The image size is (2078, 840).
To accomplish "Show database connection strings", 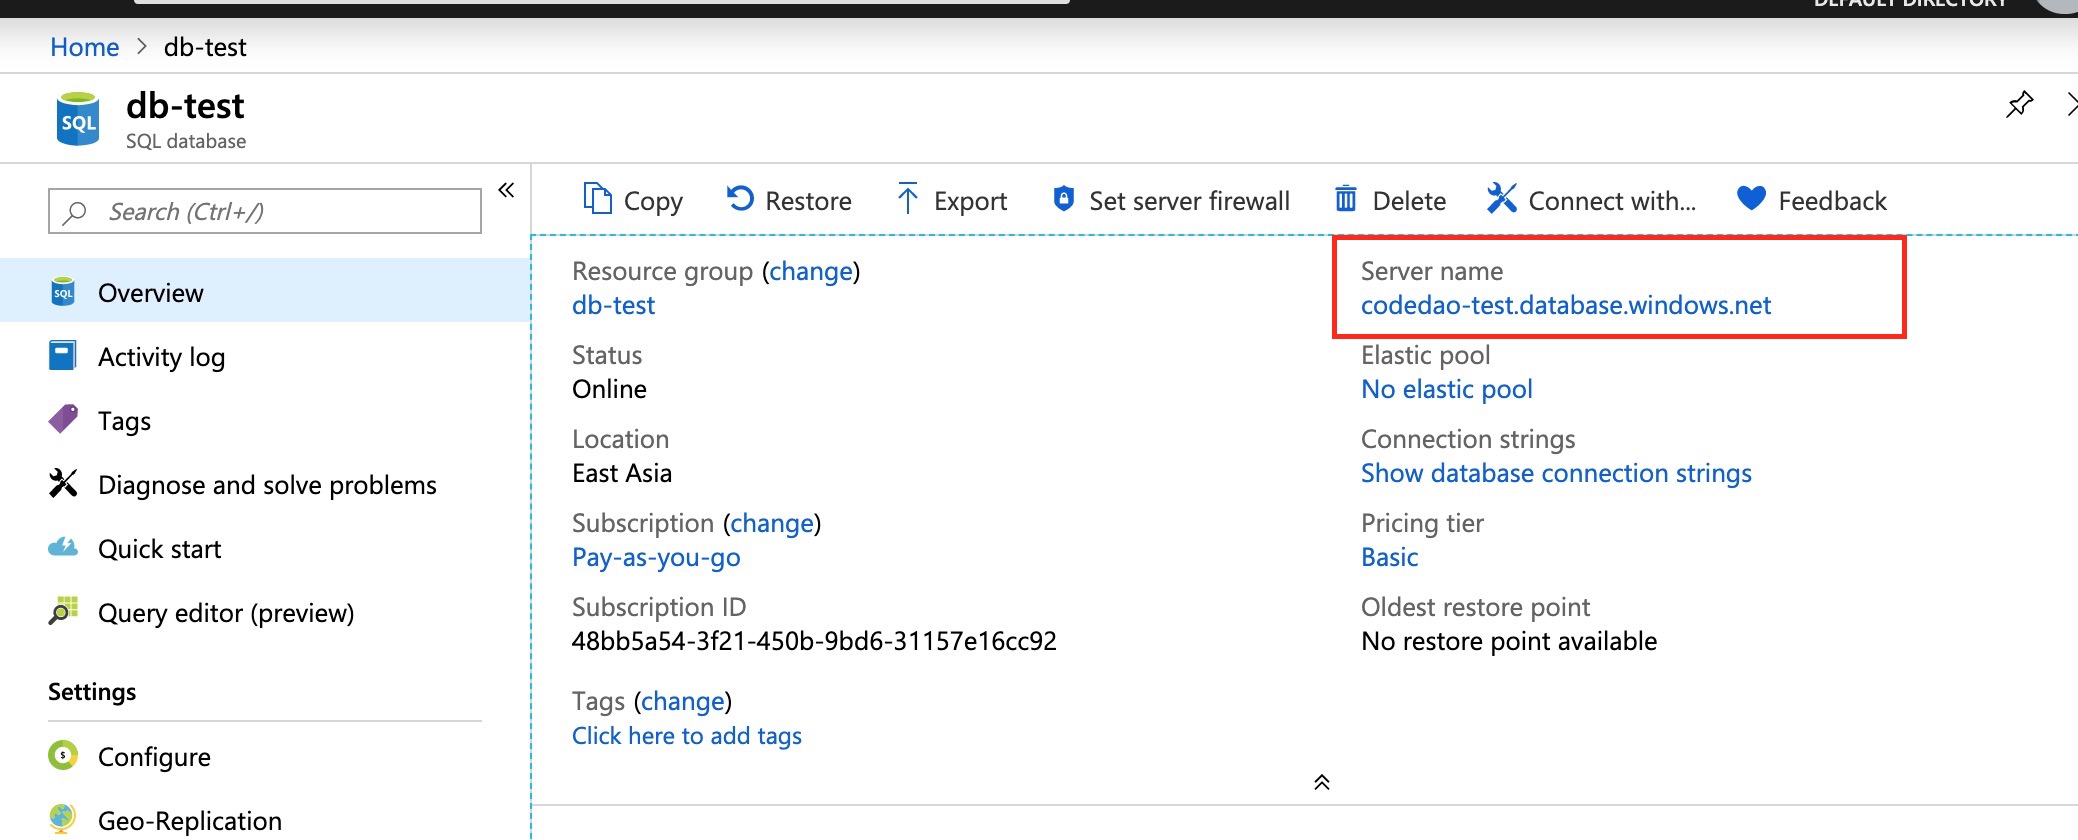I will [1555, 473].
